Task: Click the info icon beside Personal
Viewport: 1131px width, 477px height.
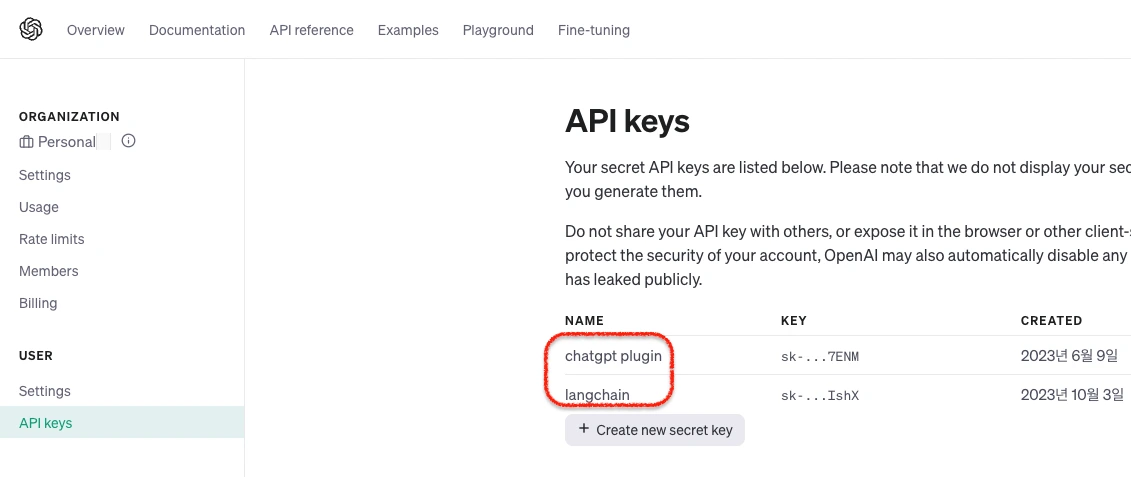Action: [x=128, y=141]
